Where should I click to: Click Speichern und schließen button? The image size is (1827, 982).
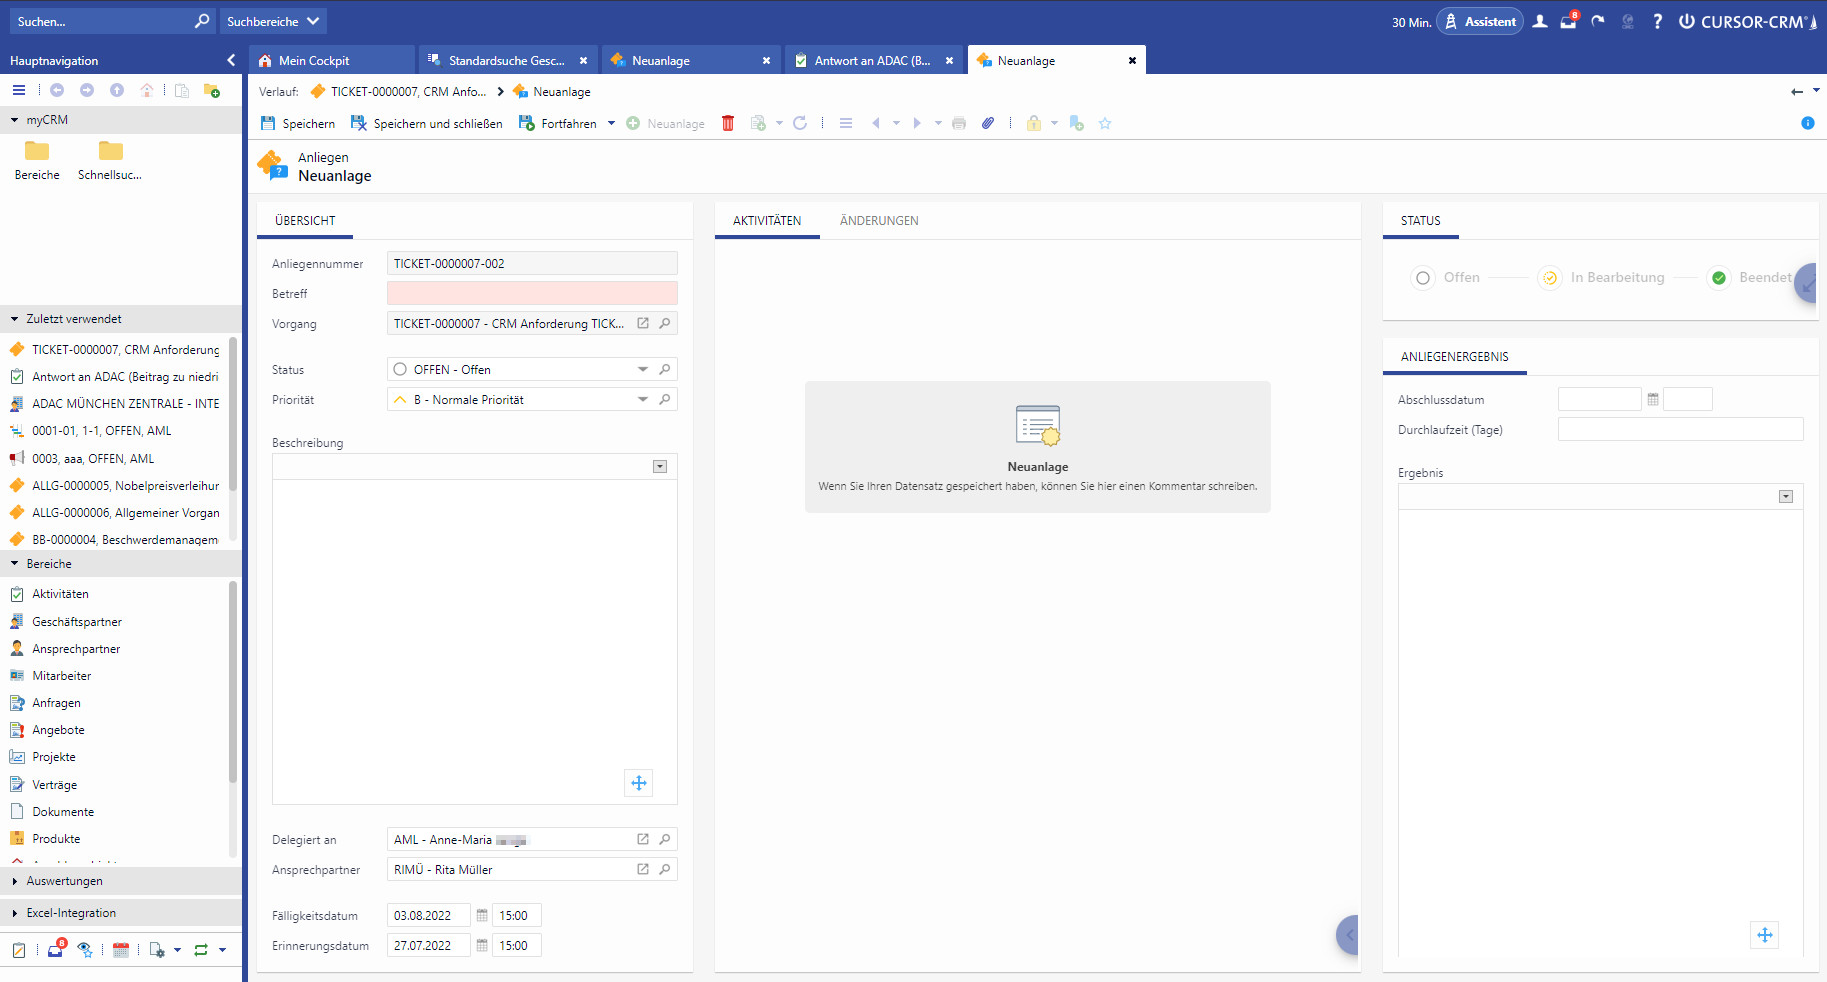427,123
